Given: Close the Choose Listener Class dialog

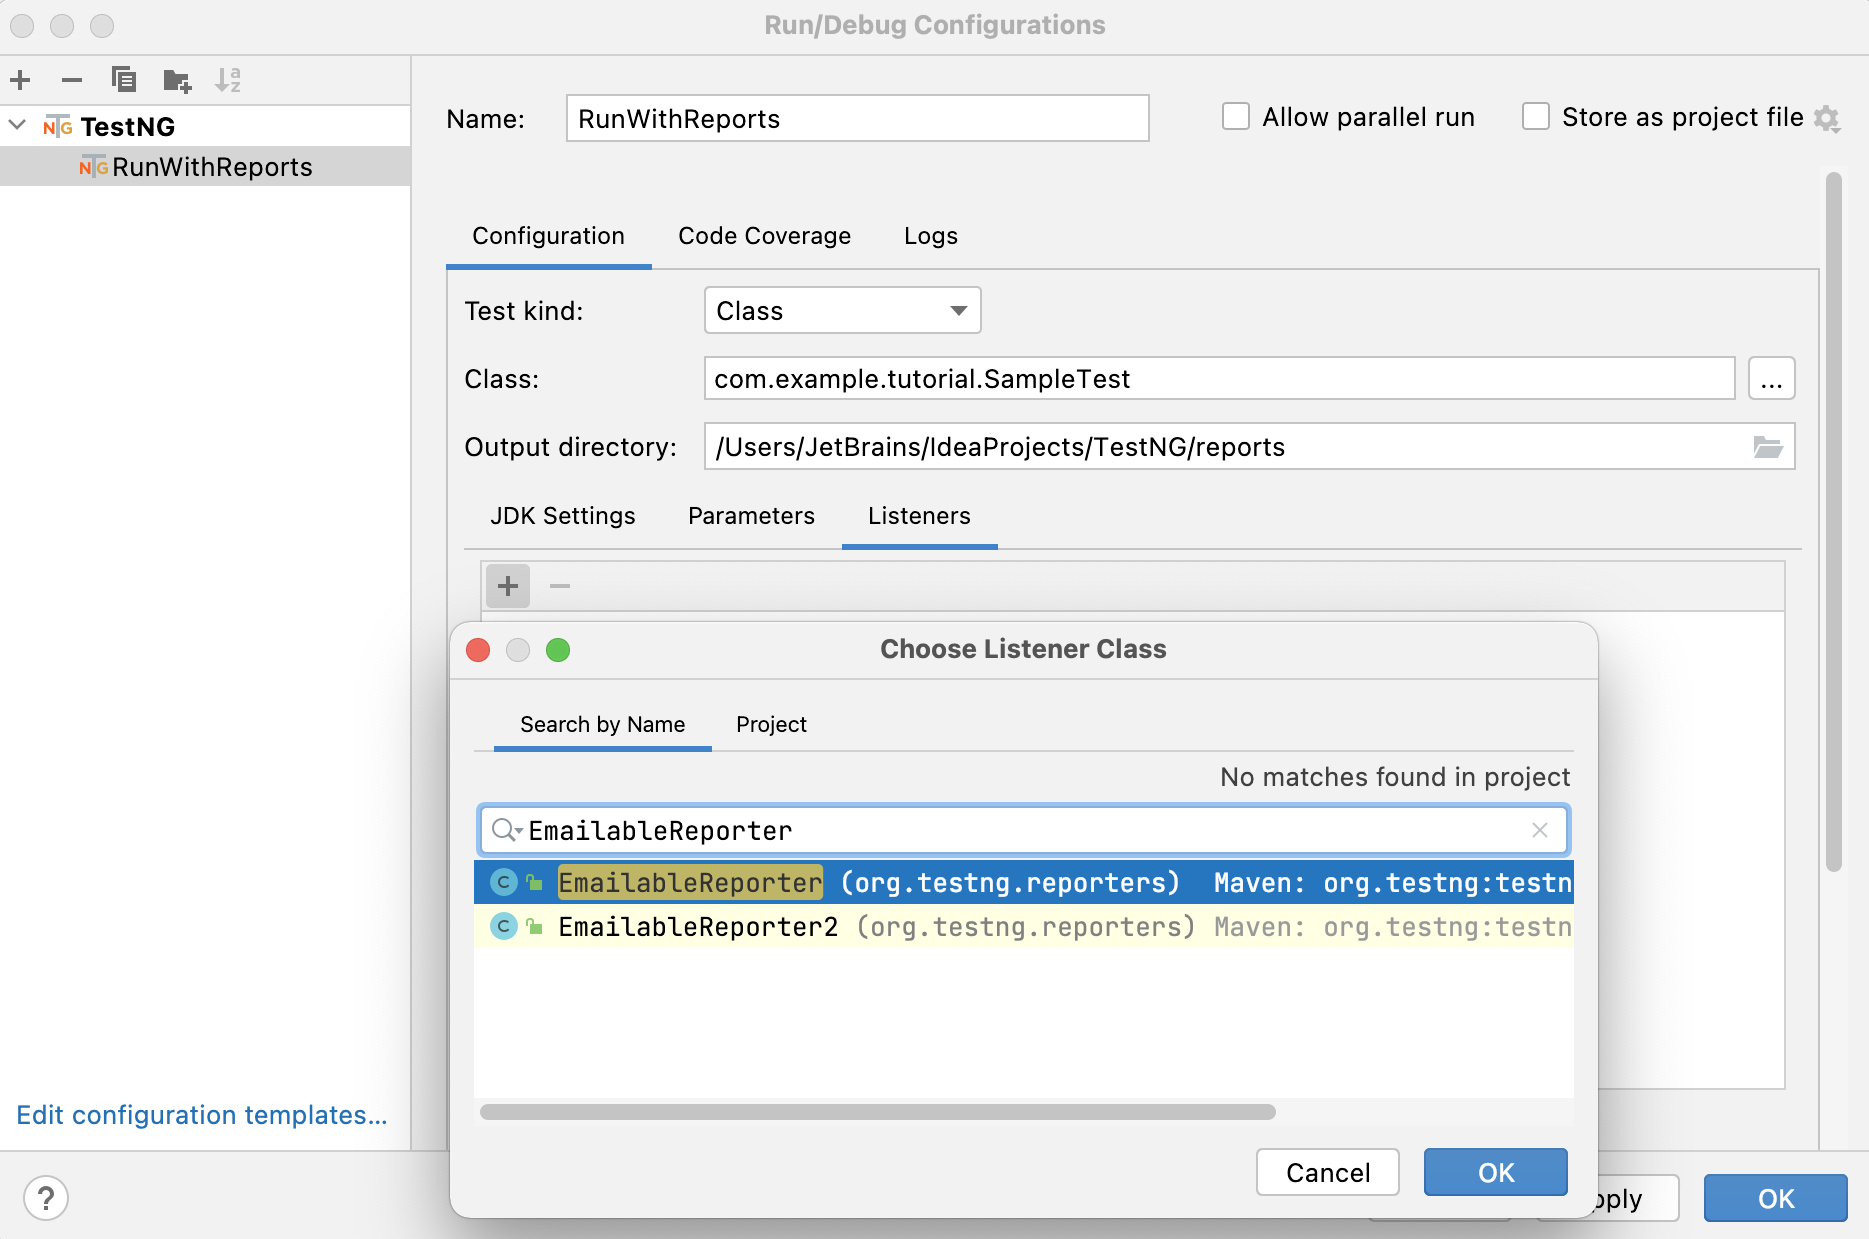Looking at the screenshot, I should (478, 650).
